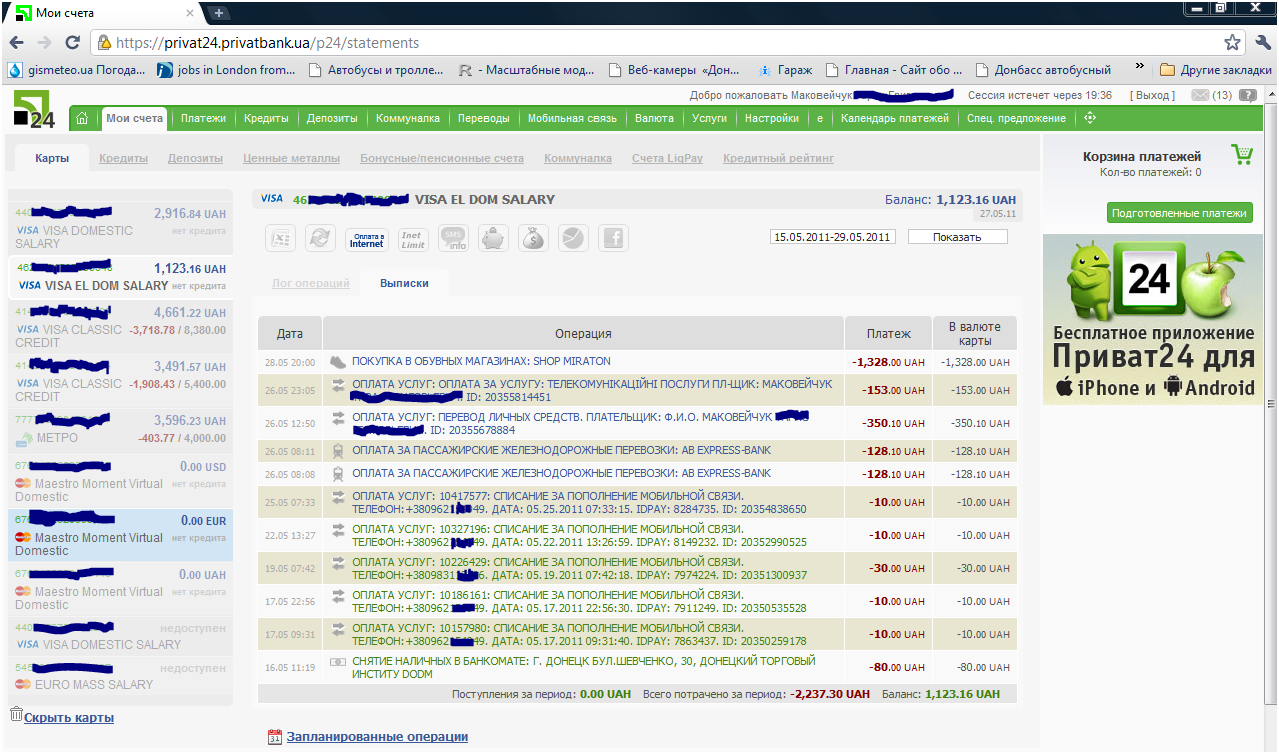Click the Privat24 logo
The width and height of the screenshot is (1279, 754).
[x=34, y=110]
